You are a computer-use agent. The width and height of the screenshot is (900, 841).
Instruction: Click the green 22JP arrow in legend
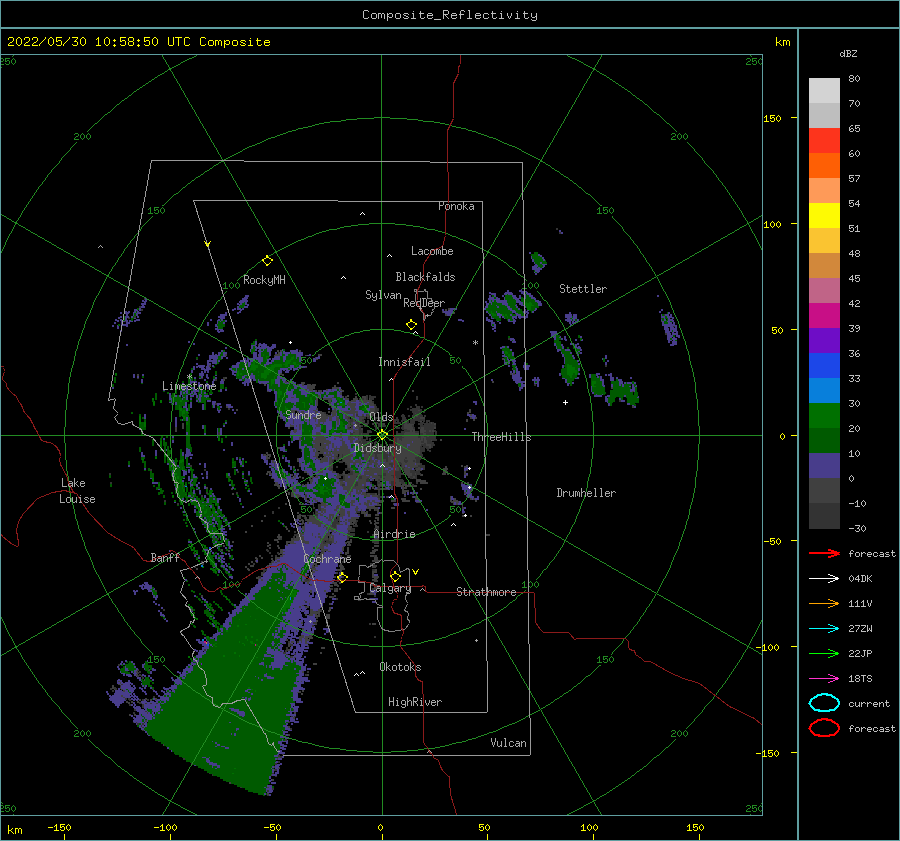824,653
